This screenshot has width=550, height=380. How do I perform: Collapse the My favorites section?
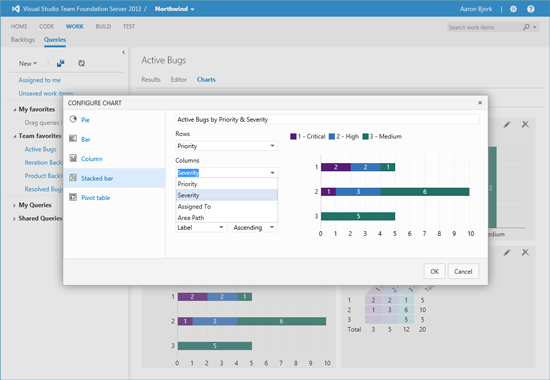[15, 110]
